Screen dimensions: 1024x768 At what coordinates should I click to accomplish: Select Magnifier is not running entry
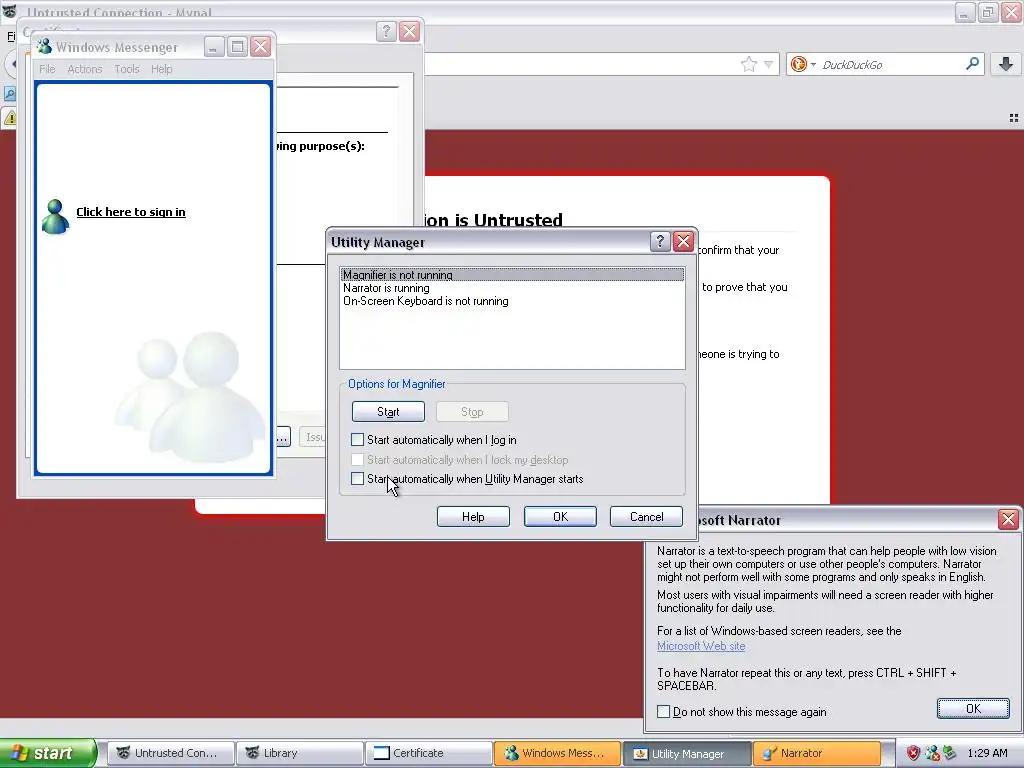click(512, 275)
